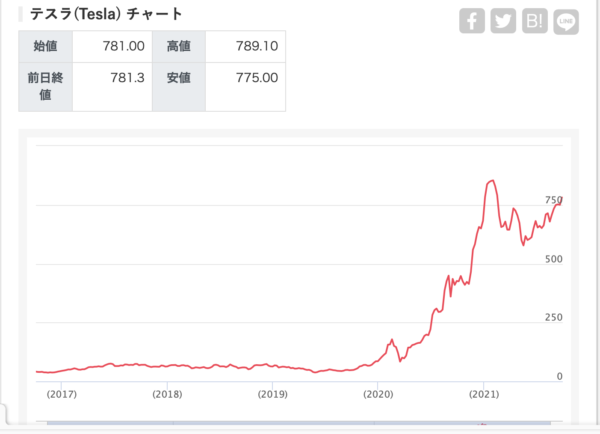The image size is (600, 434).
Task: Click the 2021 peak of the price line
Action: coord(490,181)
